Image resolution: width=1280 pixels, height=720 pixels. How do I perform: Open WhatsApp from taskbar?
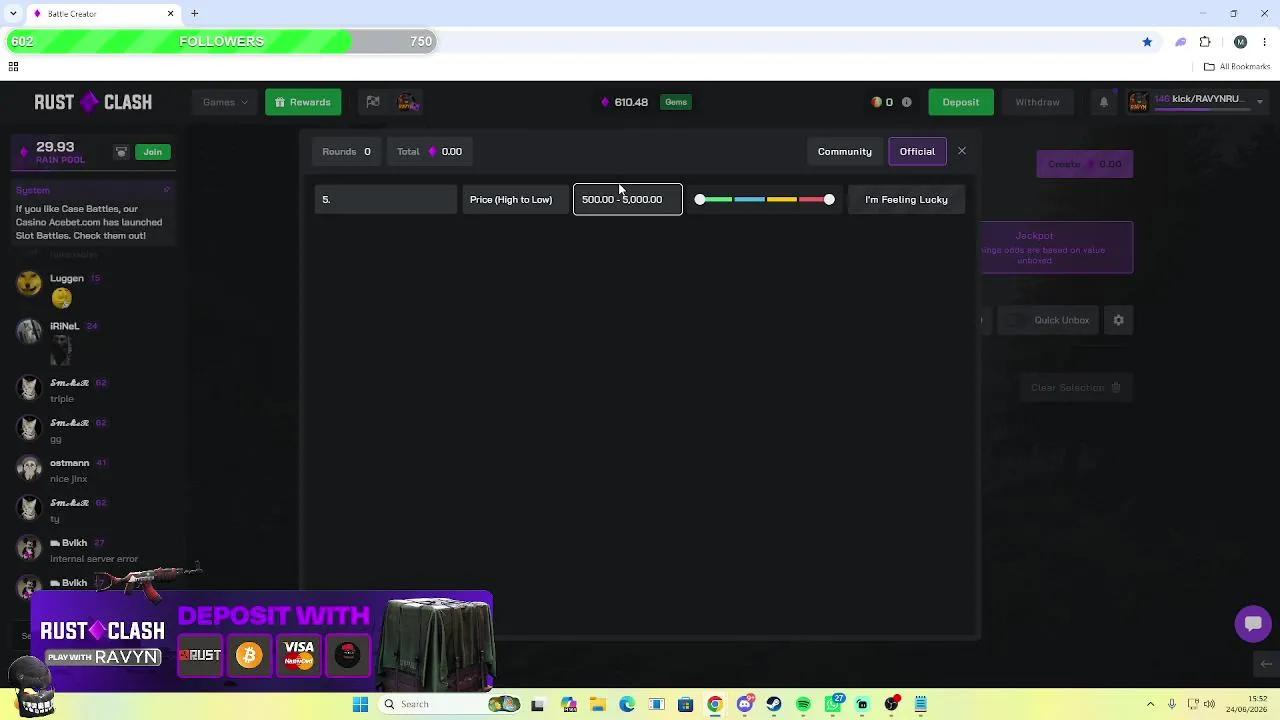[833, 704]
